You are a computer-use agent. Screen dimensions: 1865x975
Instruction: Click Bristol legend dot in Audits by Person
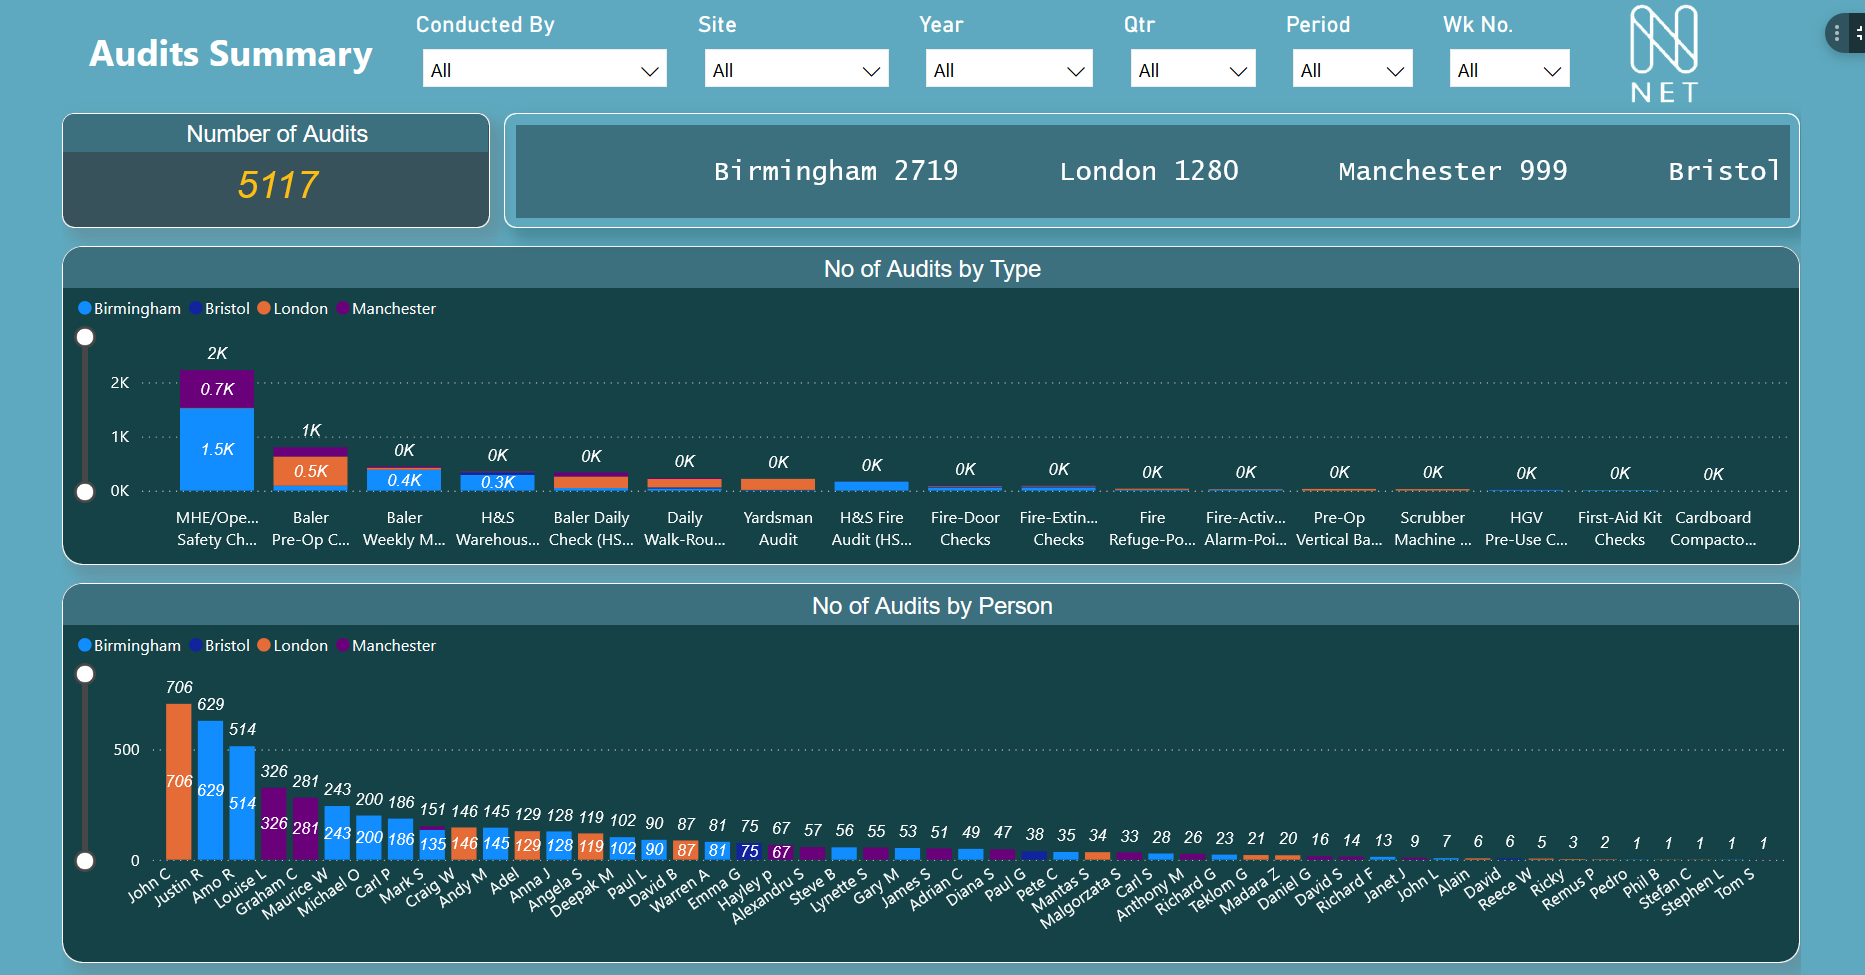point(195,645)
